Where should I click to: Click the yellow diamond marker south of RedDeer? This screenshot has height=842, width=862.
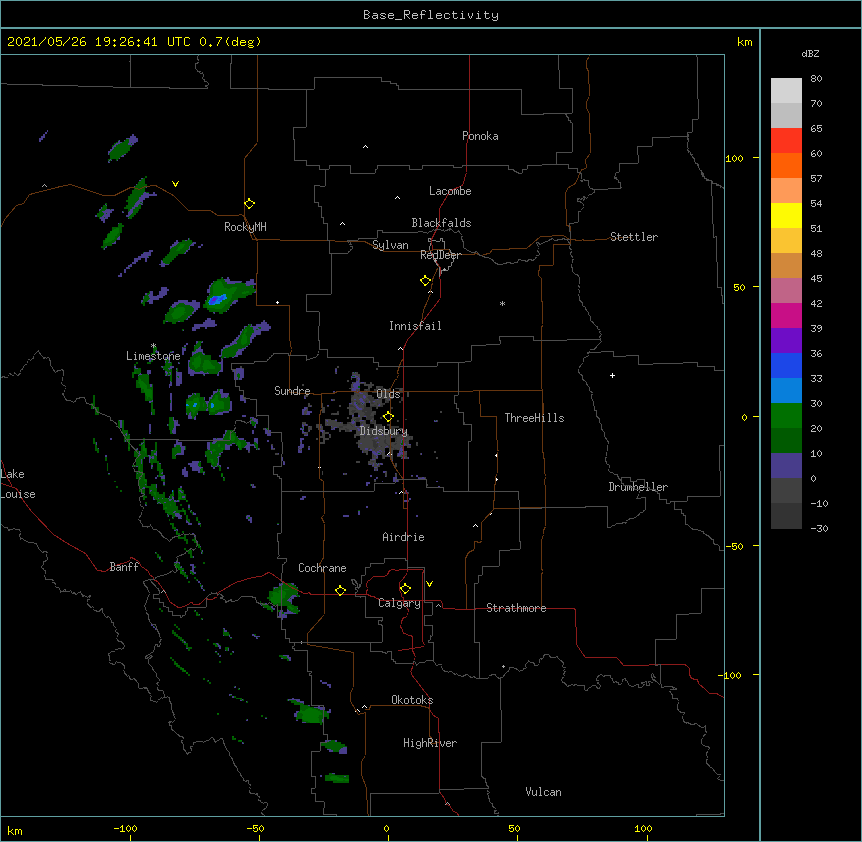tap(426, 281)
